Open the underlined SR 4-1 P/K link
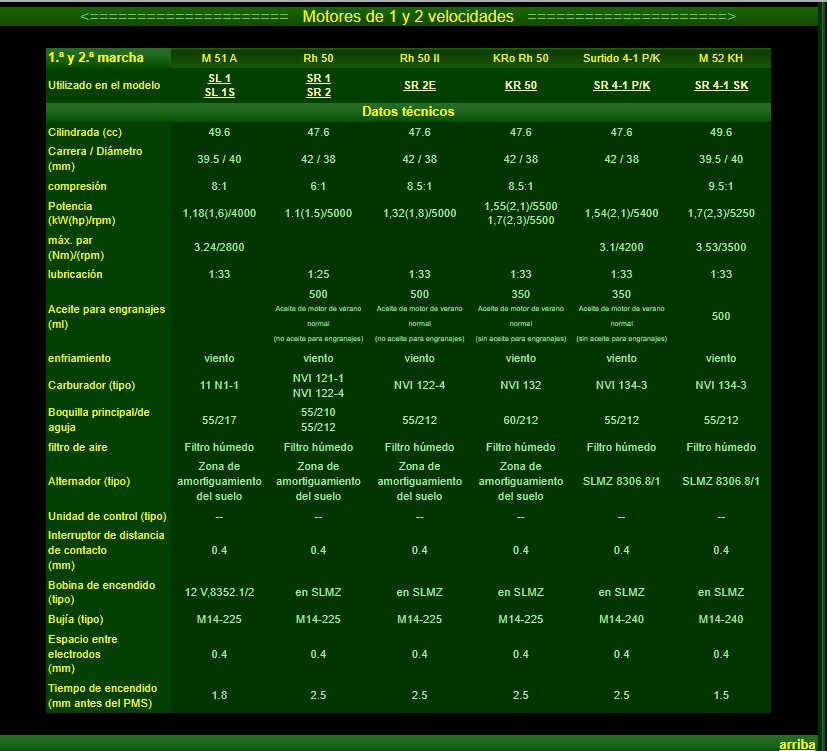827x751 pixels. pyautogui.click(x=621, y=85)
